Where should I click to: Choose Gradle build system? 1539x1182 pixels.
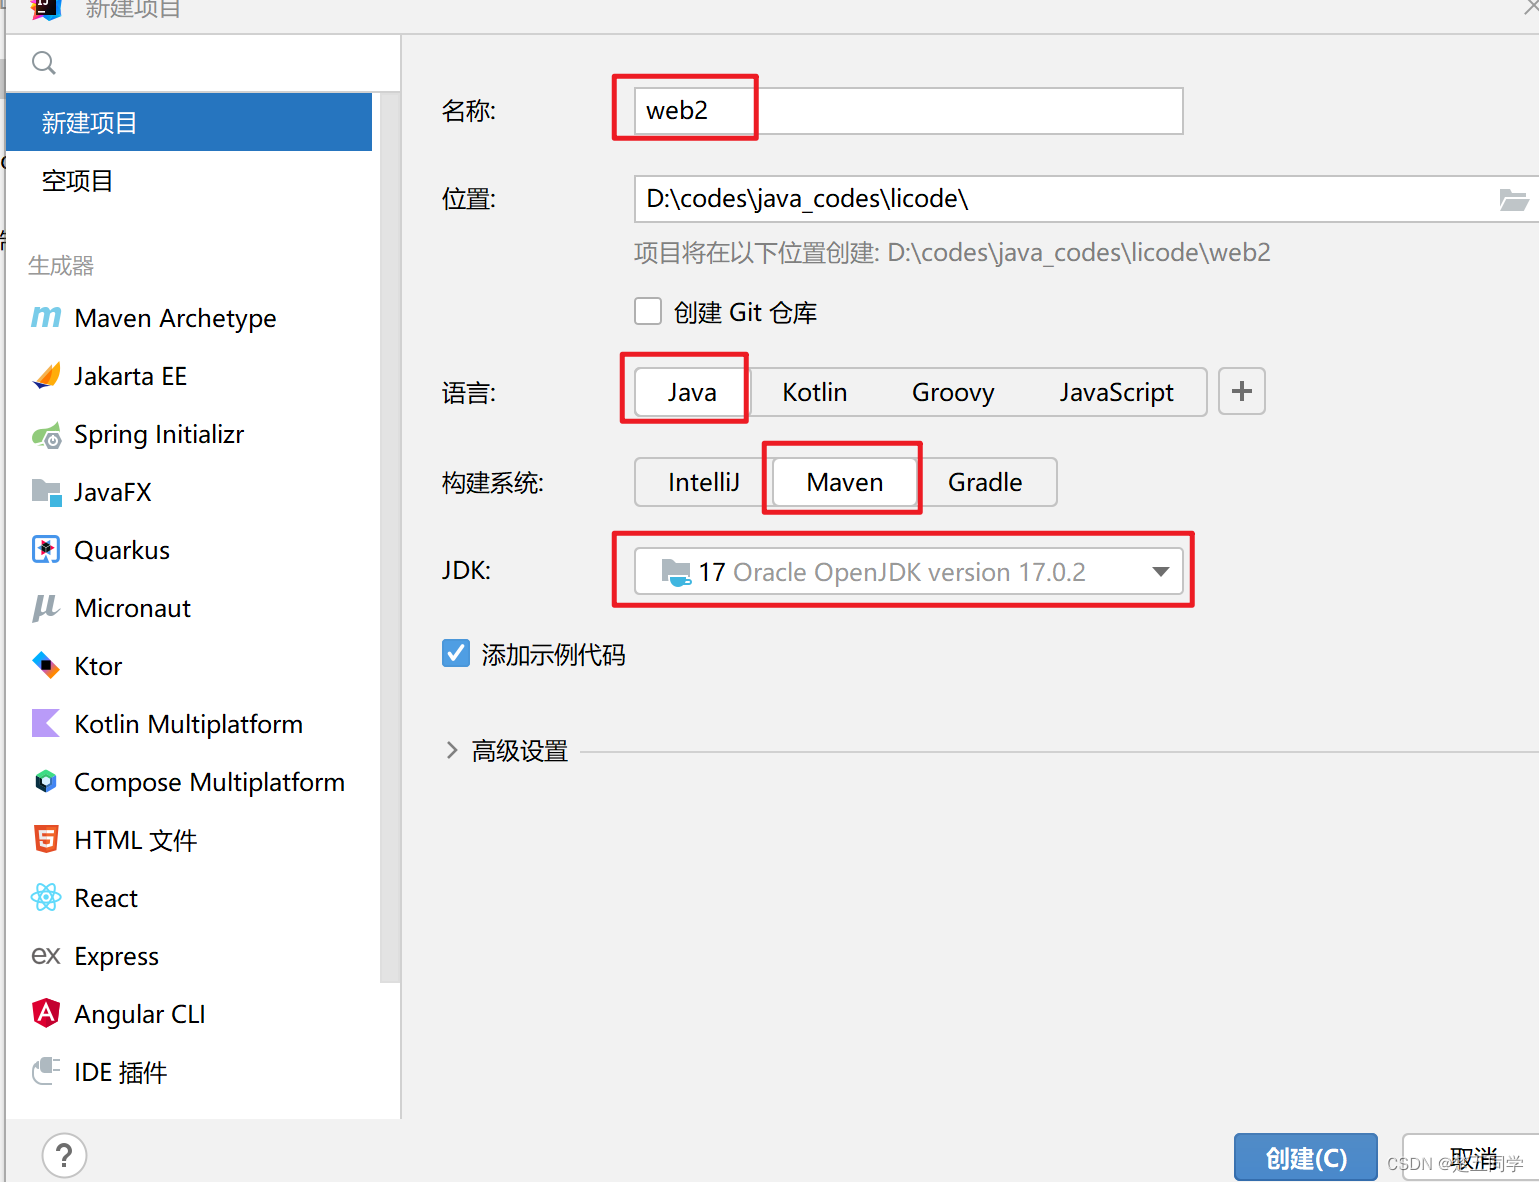point(985,482)
